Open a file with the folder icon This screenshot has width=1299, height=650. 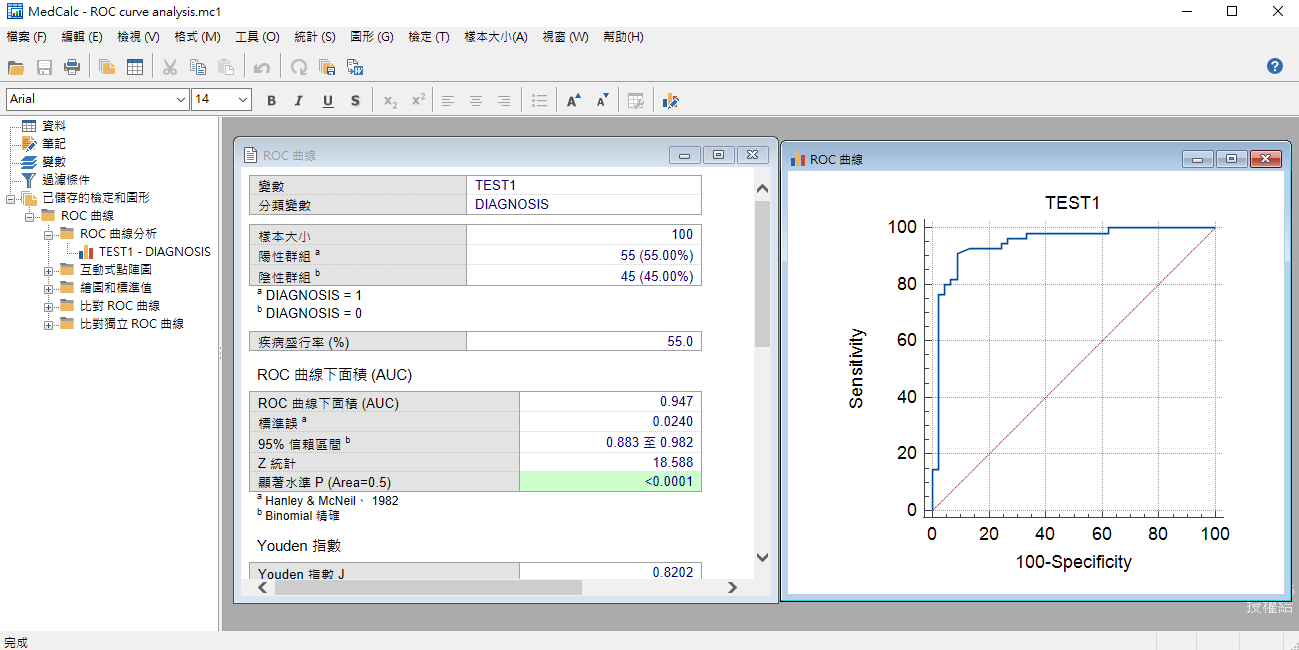(16, 67)
